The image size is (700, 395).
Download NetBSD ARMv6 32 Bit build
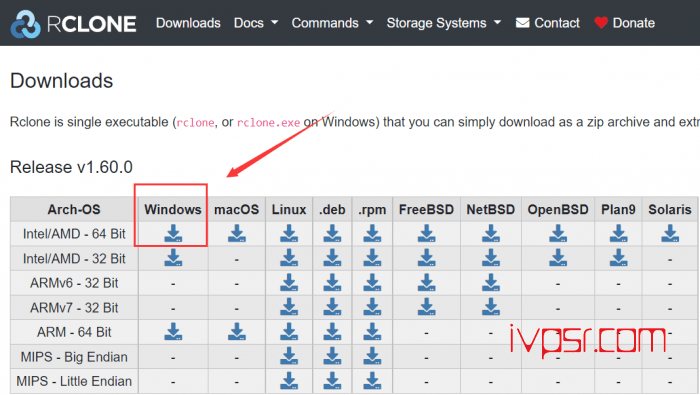click(491, 283)
